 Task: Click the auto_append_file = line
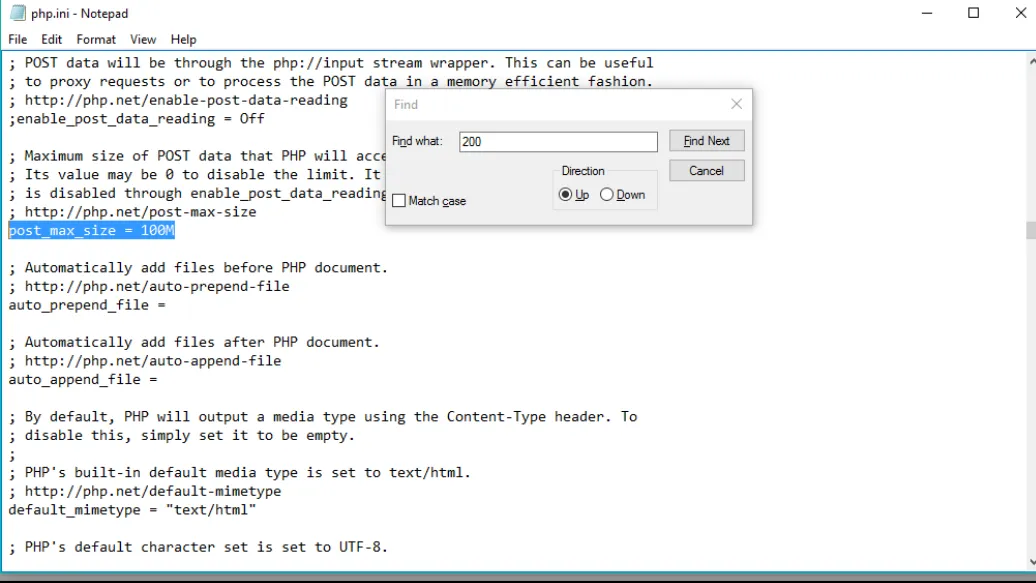[x=83, y=380]
